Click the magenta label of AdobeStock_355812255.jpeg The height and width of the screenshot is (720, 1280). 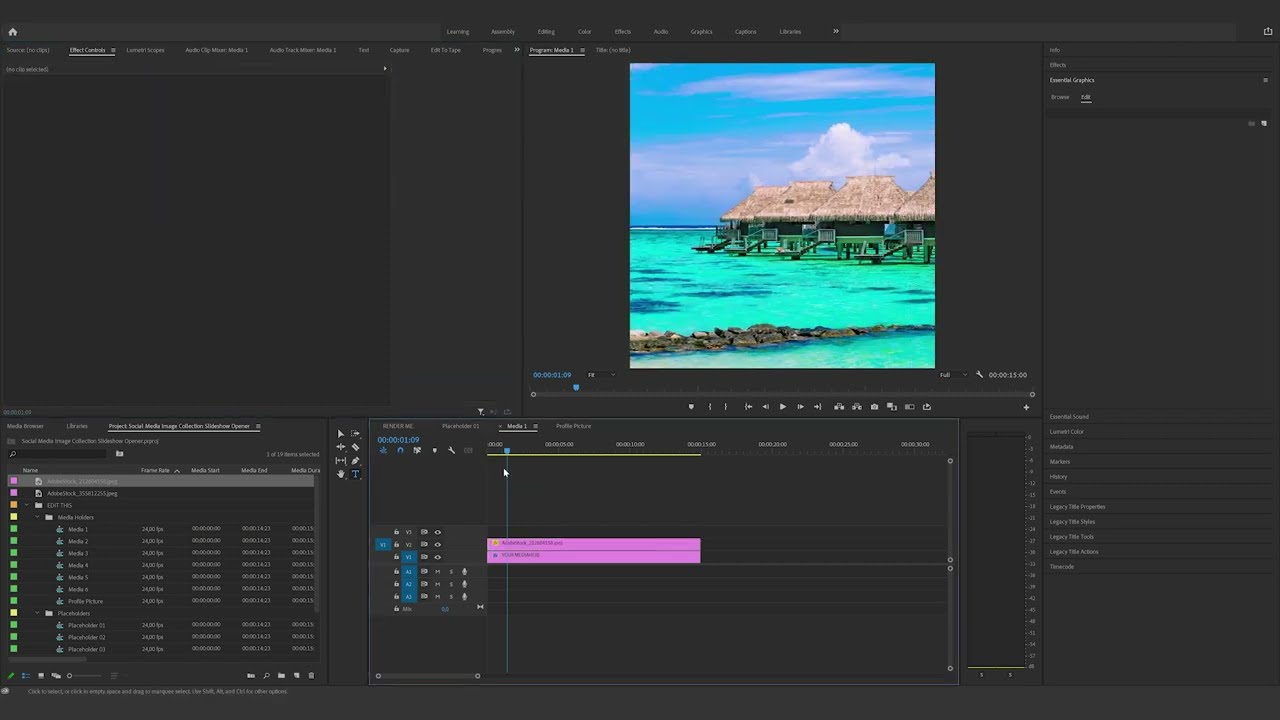[x=13, y=493]
